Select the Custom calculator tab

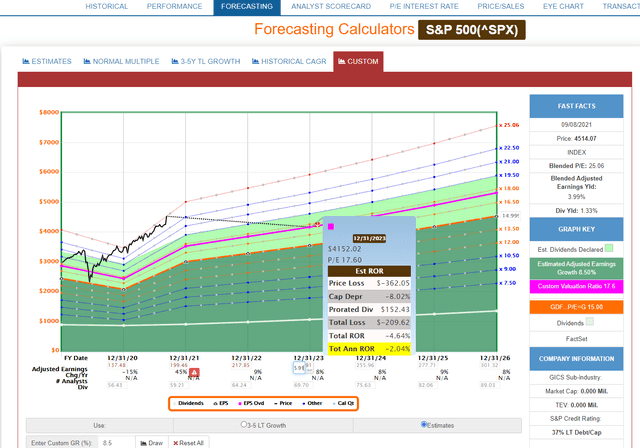pyautogui.click(x=358, y=62)
